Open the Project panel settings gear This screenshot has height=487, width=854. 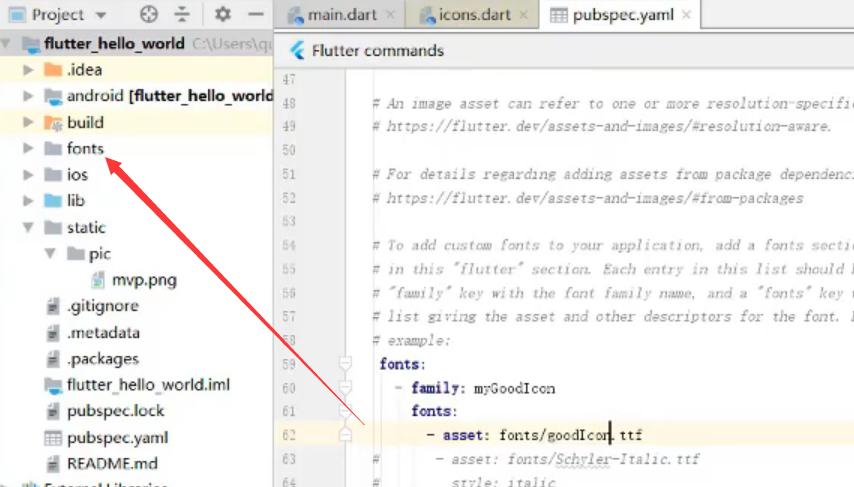(x=222, y=14)
